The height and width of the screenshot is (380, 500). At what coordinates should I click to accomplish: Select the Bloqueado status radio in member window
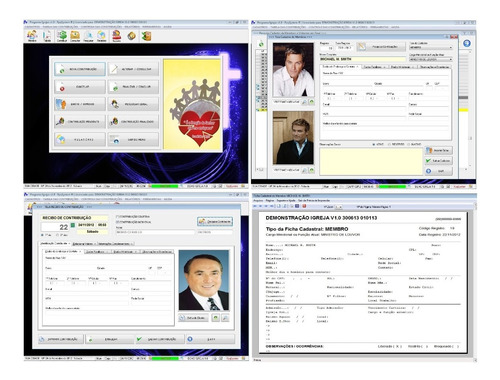point(409,144)
